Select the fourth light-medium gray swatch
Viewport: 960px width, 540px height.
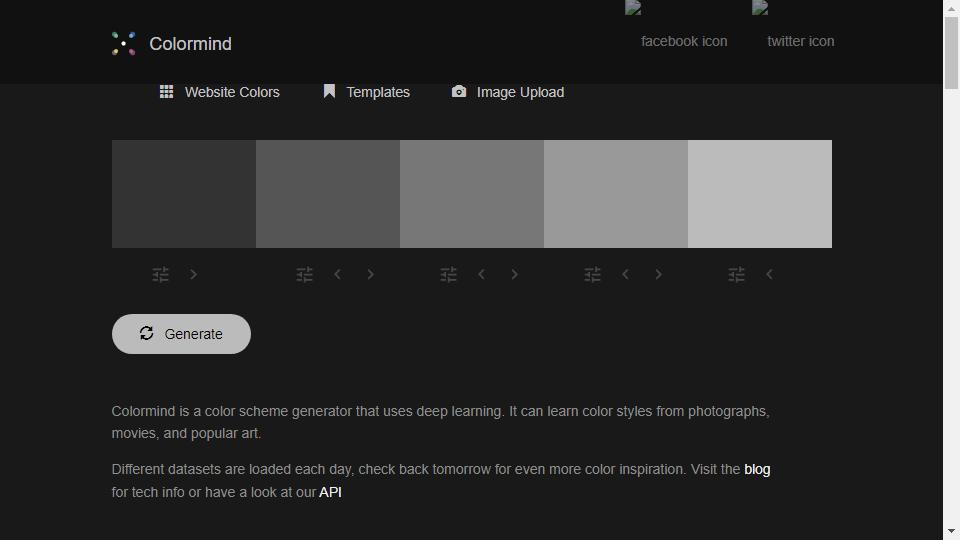click(616, 193)
